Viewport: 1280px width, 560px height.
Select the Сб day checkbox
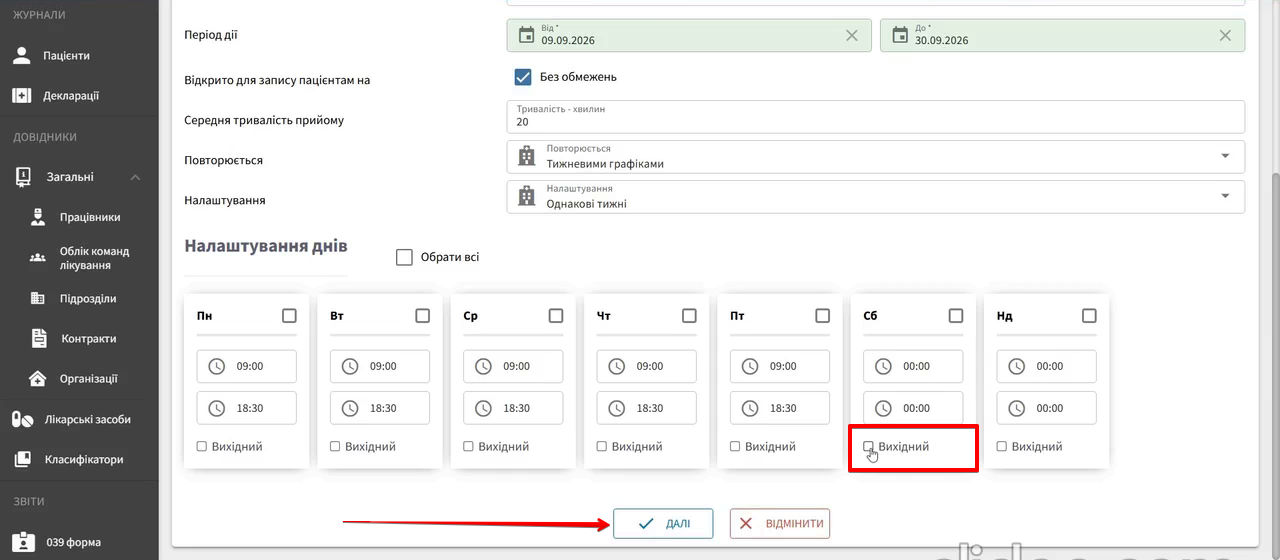956,315
